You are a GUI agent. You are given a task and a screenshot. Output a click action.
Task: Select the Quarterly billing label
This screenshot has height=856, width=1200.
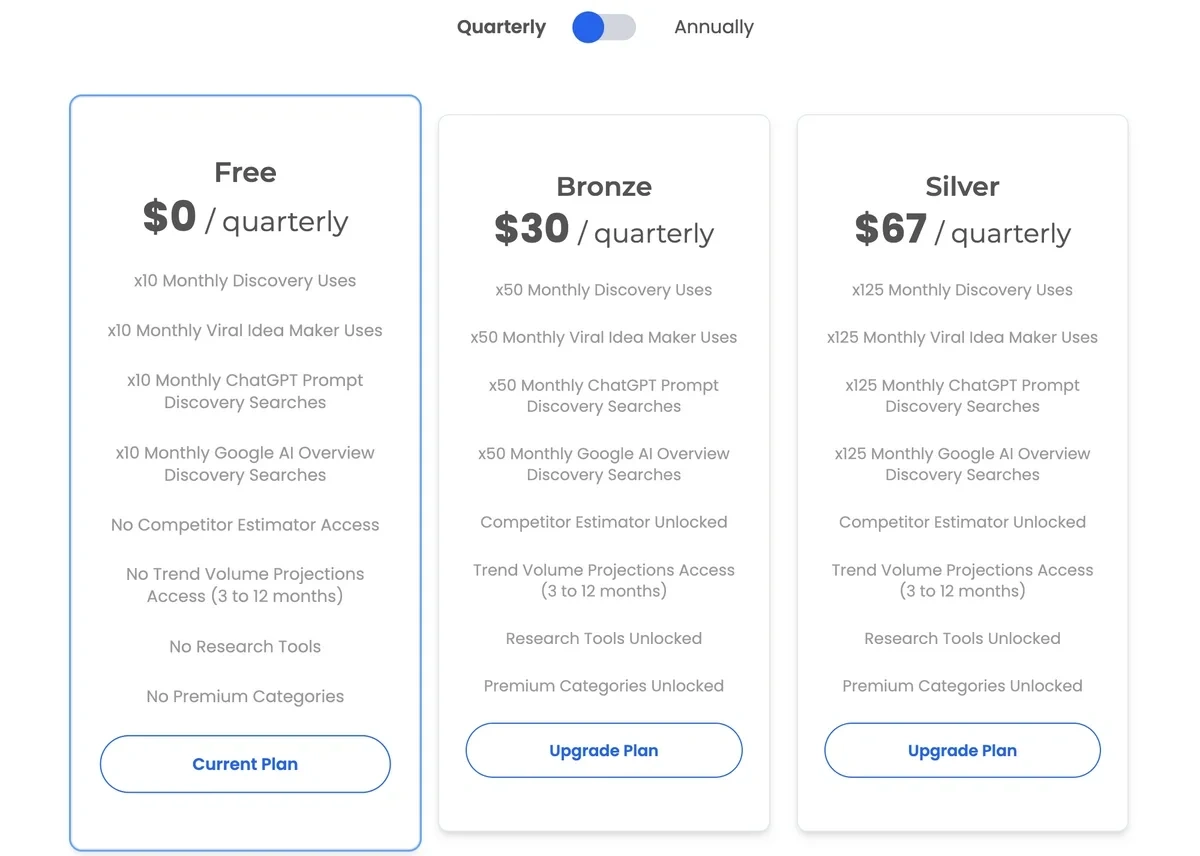click(501, 28)
